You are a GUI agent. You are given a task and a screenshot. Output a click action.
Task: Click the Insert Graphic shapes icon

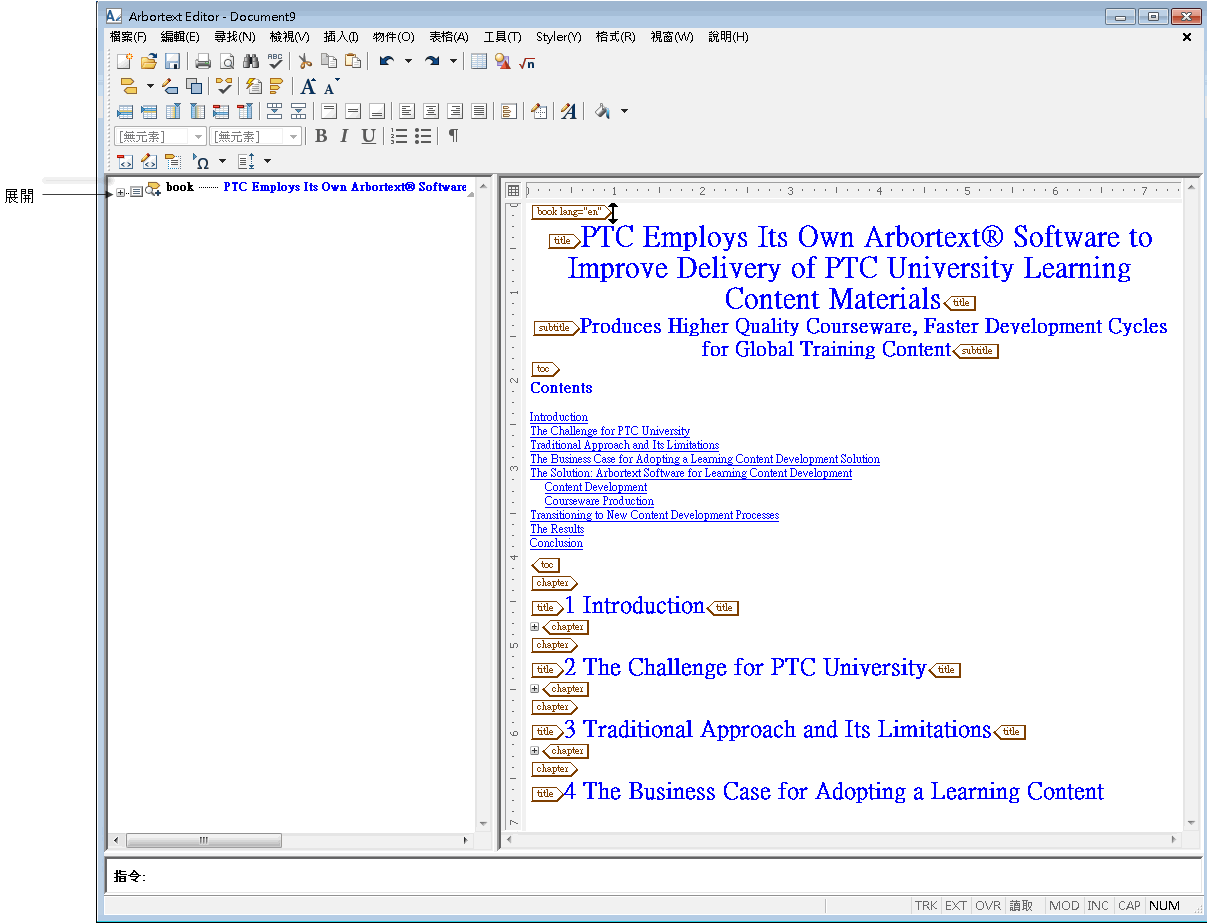click(503, 61)
